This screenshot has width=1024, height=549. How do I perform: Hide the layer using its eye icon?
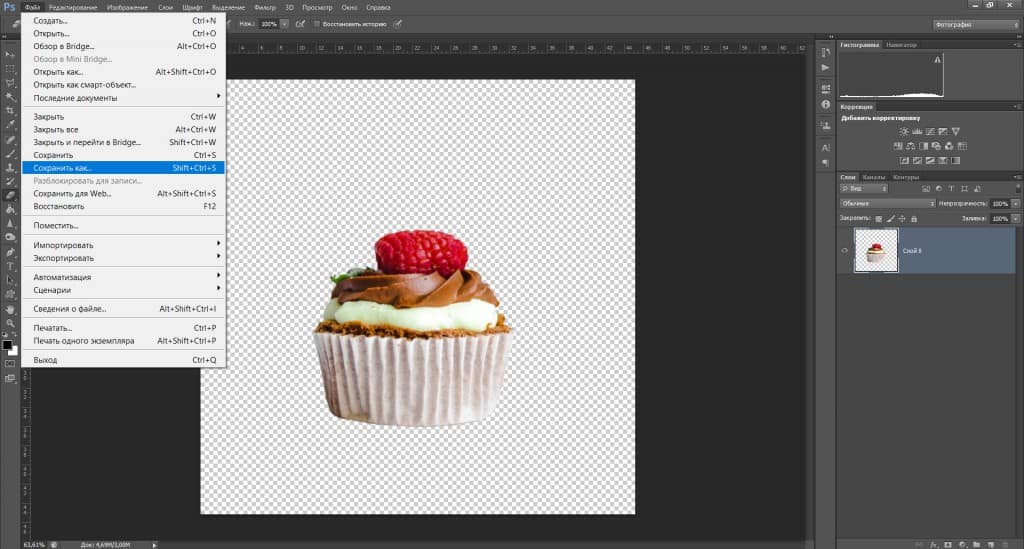coord(846,251)
